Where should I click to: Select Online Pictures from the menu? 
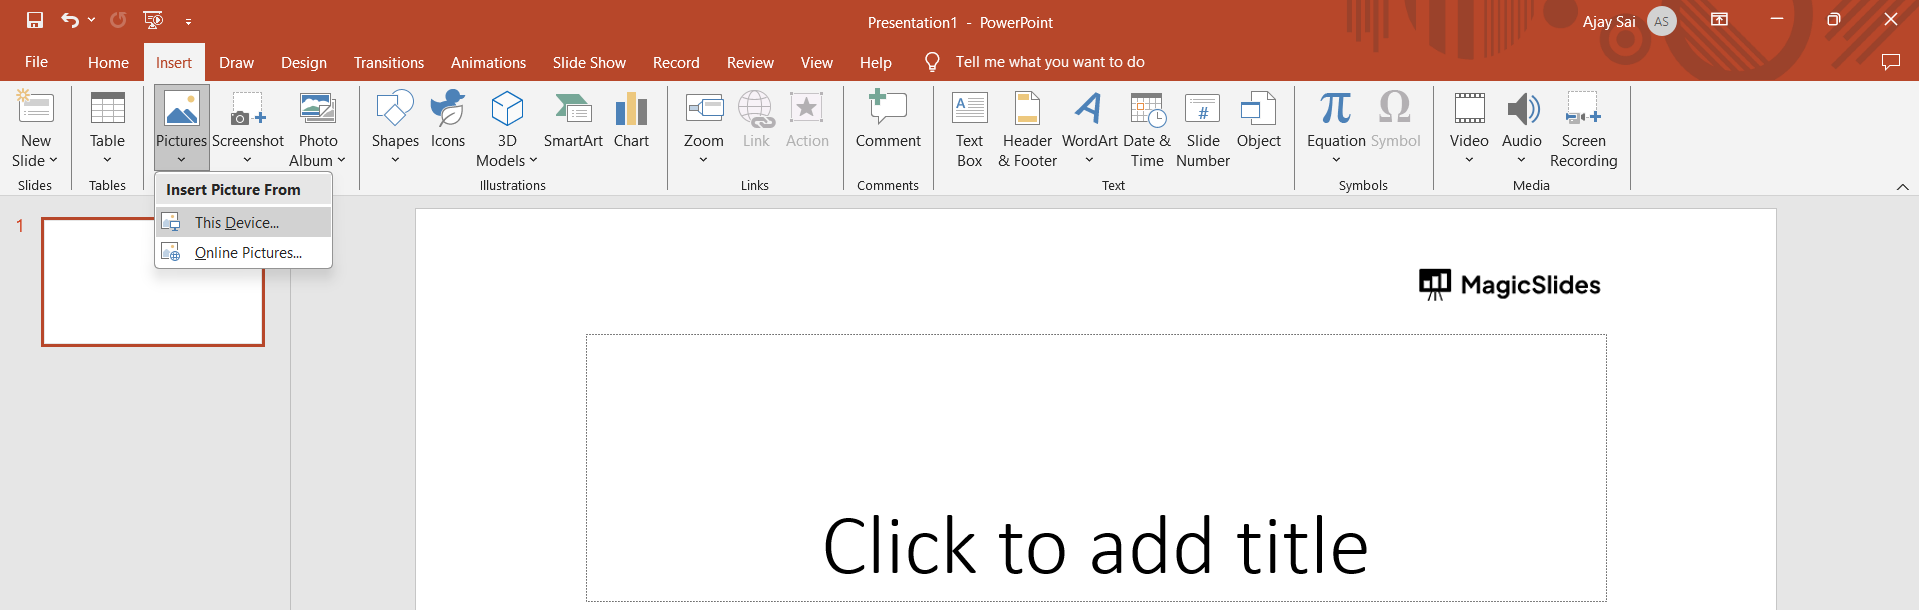pyautogui.click(x=248, y=253)
